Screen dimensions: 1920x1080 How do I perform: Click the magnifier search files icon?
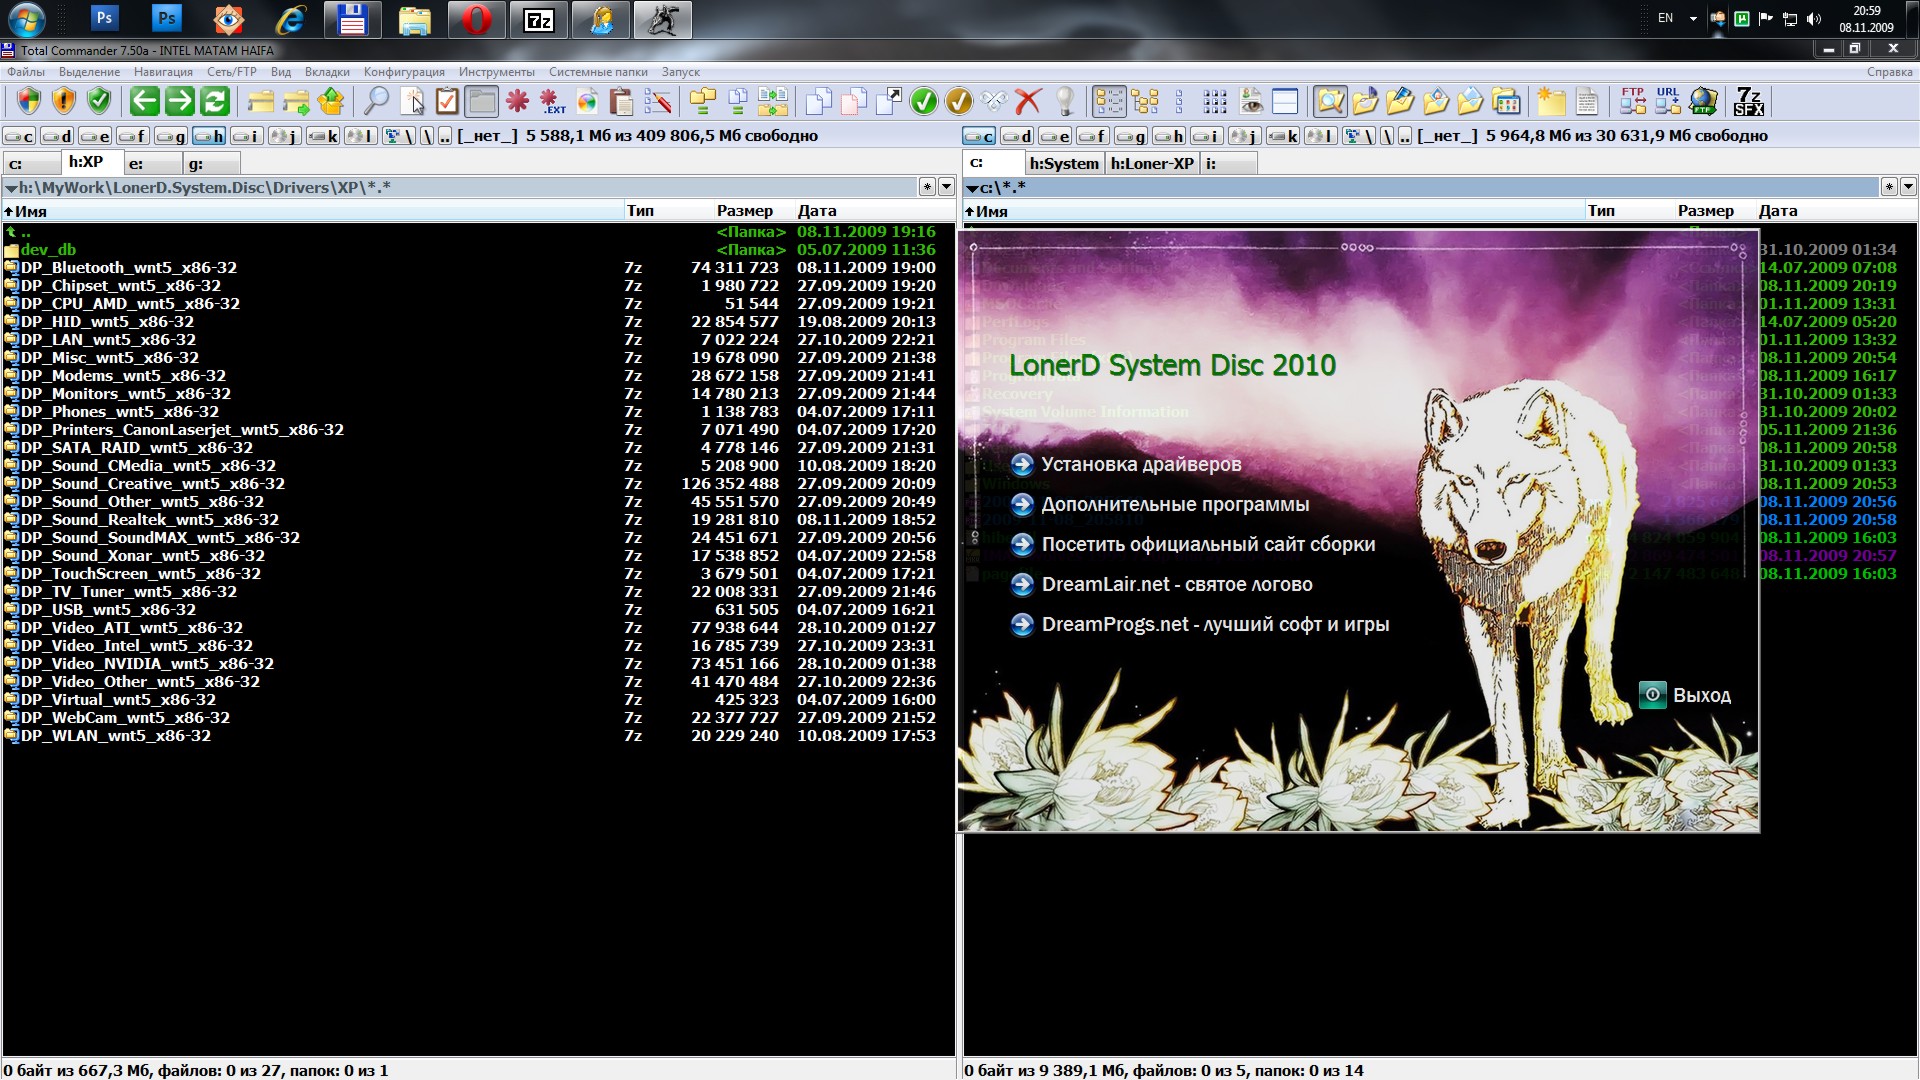pos(376,101)
